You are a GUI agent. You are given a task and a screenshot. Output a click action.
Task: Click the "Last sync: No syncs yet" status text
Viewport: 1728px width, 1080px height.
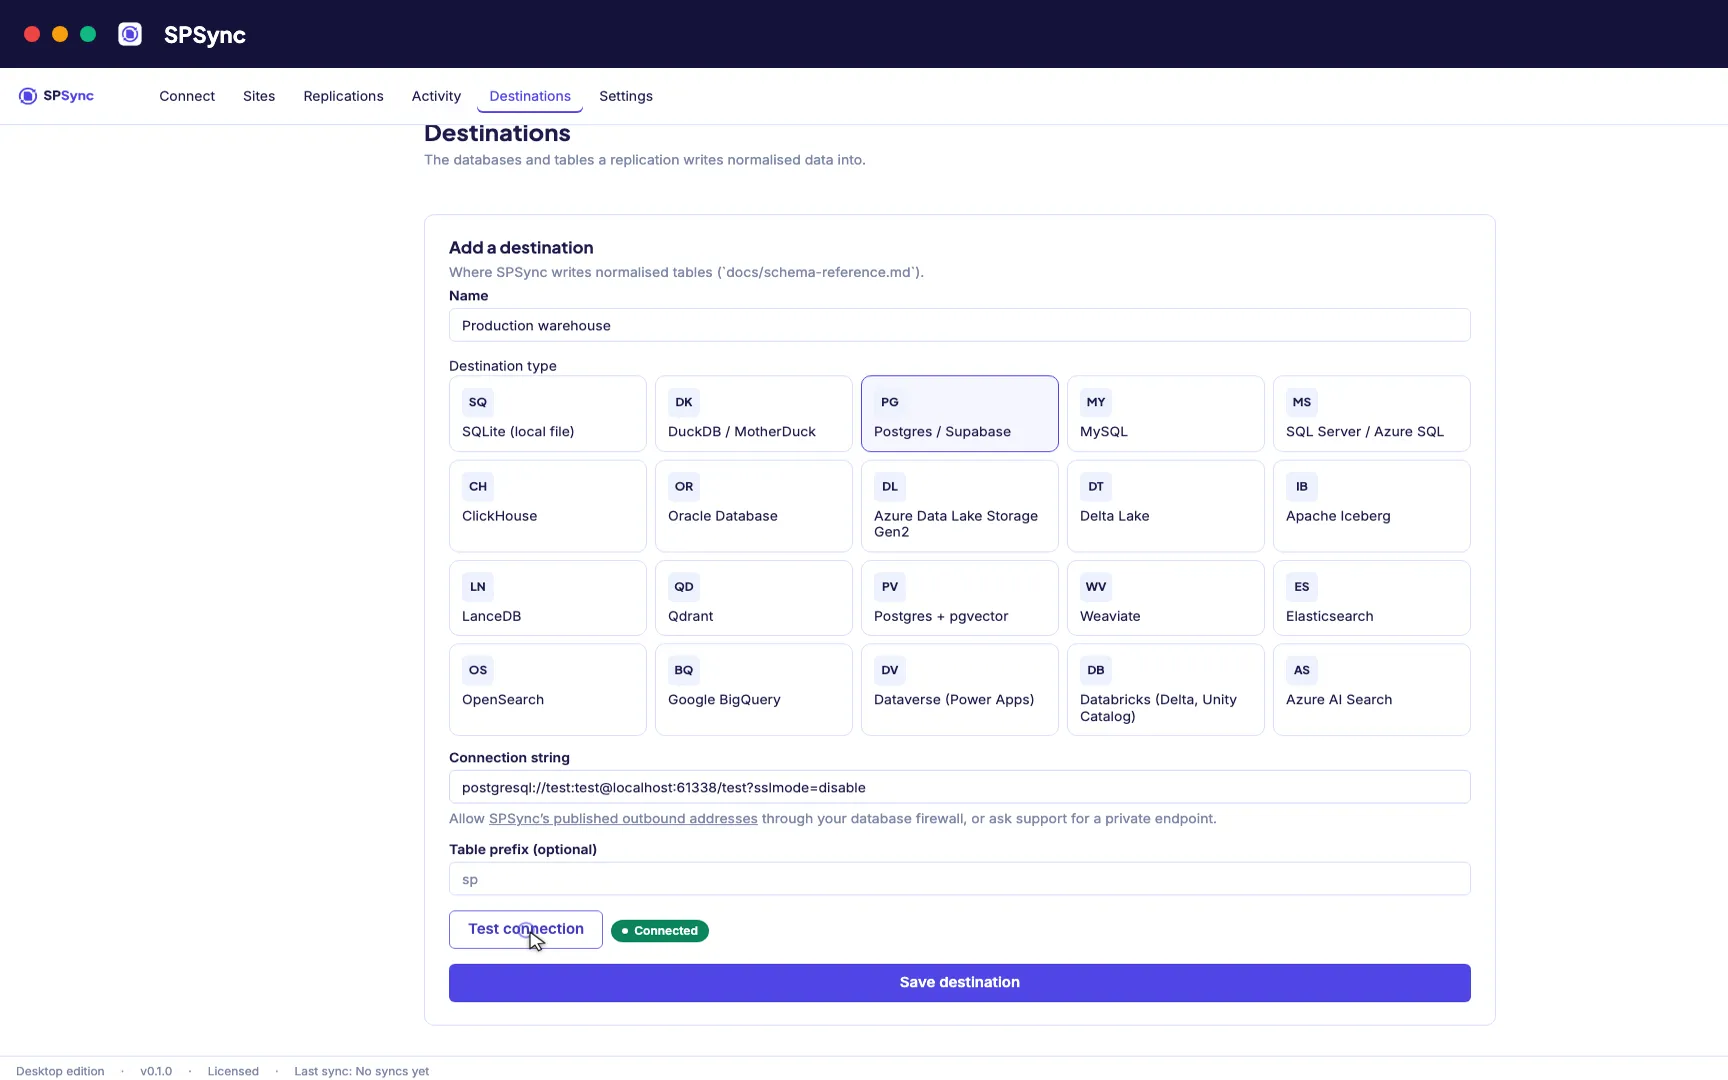362,1071
